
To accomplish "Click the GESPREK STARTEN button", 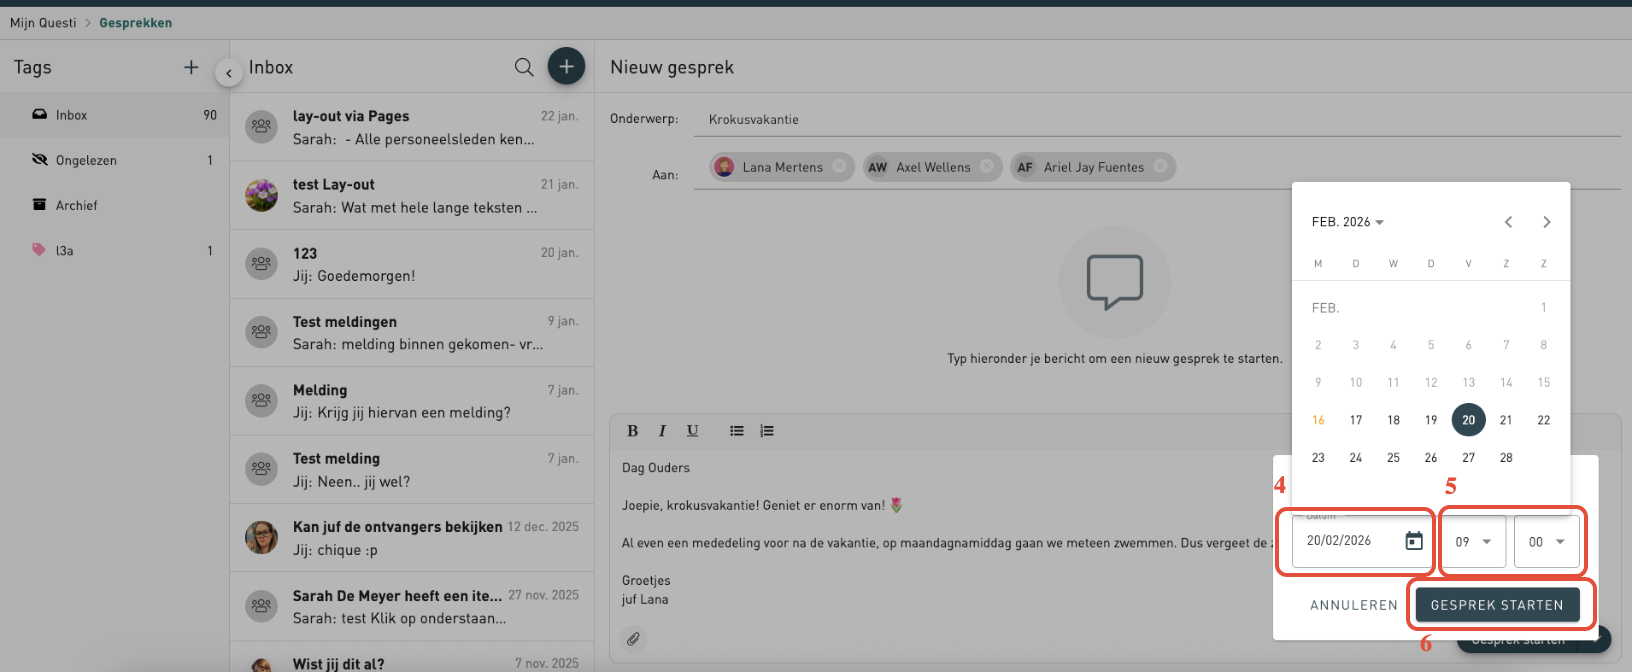I will (1497, 605).
